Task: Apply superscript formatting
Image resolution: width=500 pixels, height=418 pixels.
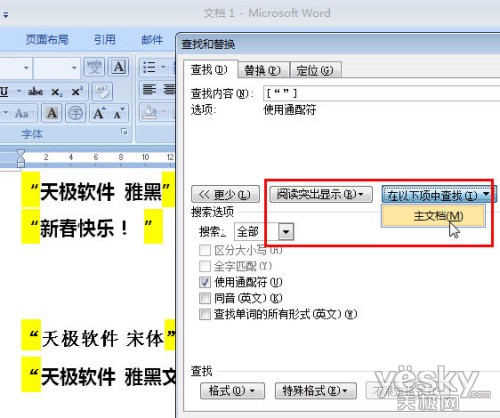Action: (77, 91)
